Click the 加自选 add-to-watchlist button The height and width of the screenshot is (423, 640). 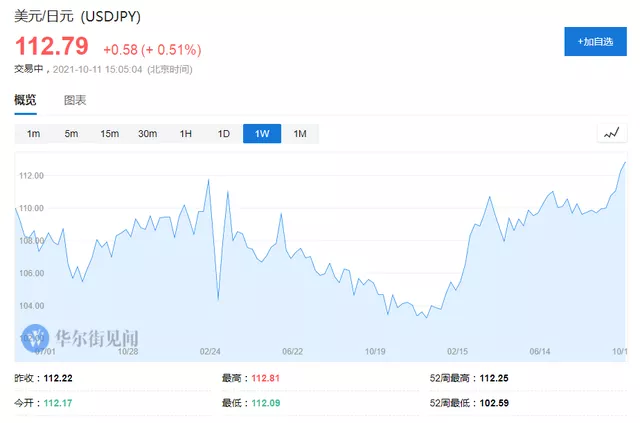(595, 41)
